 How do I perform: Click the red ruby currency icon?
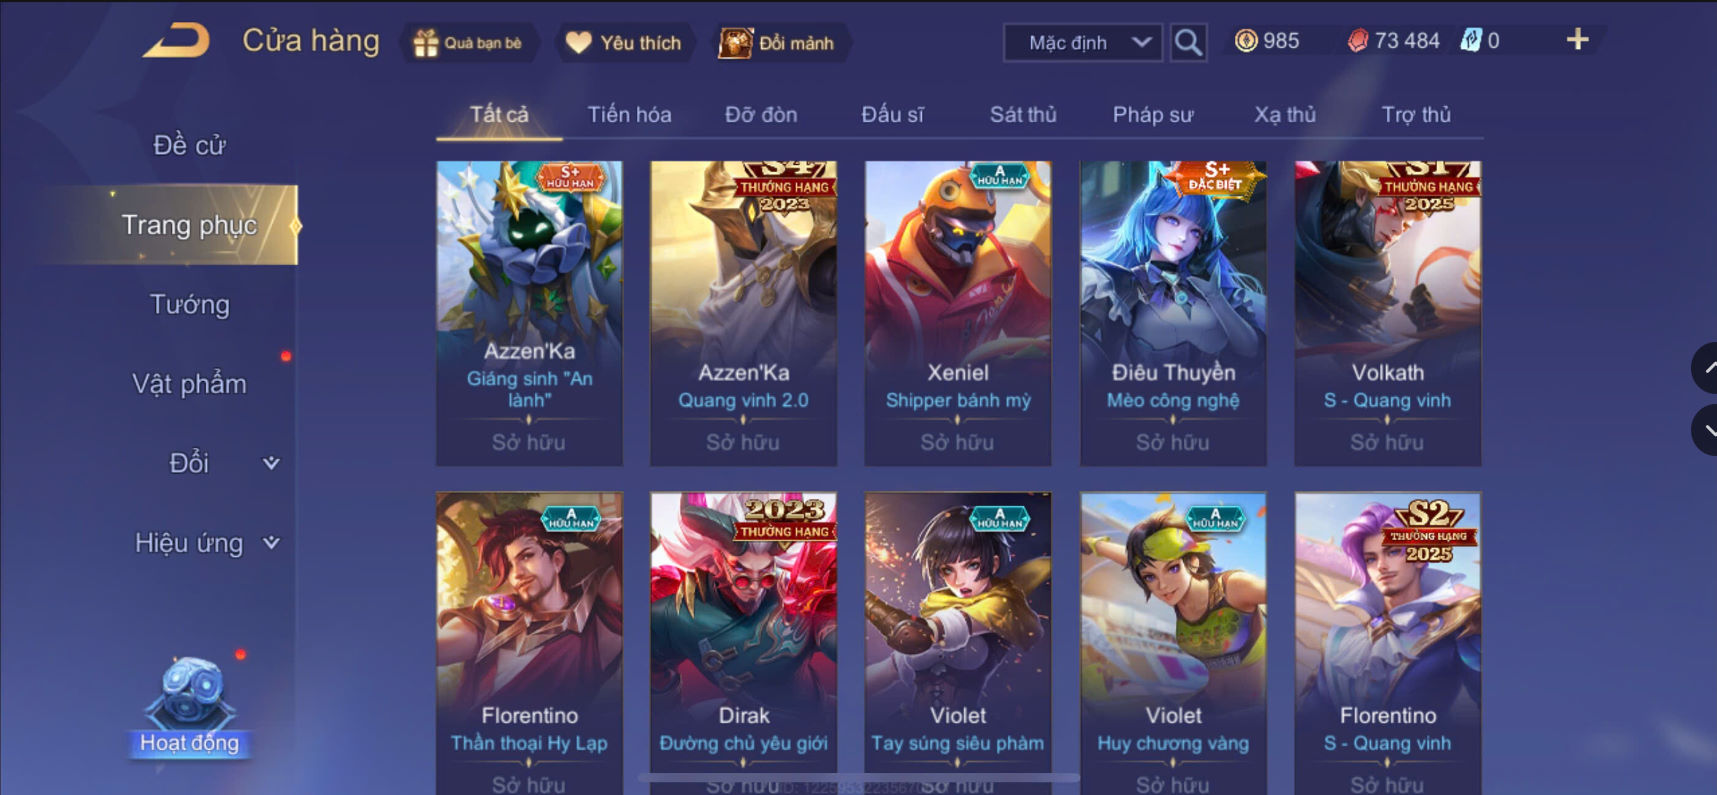[x=1357, y=41]
